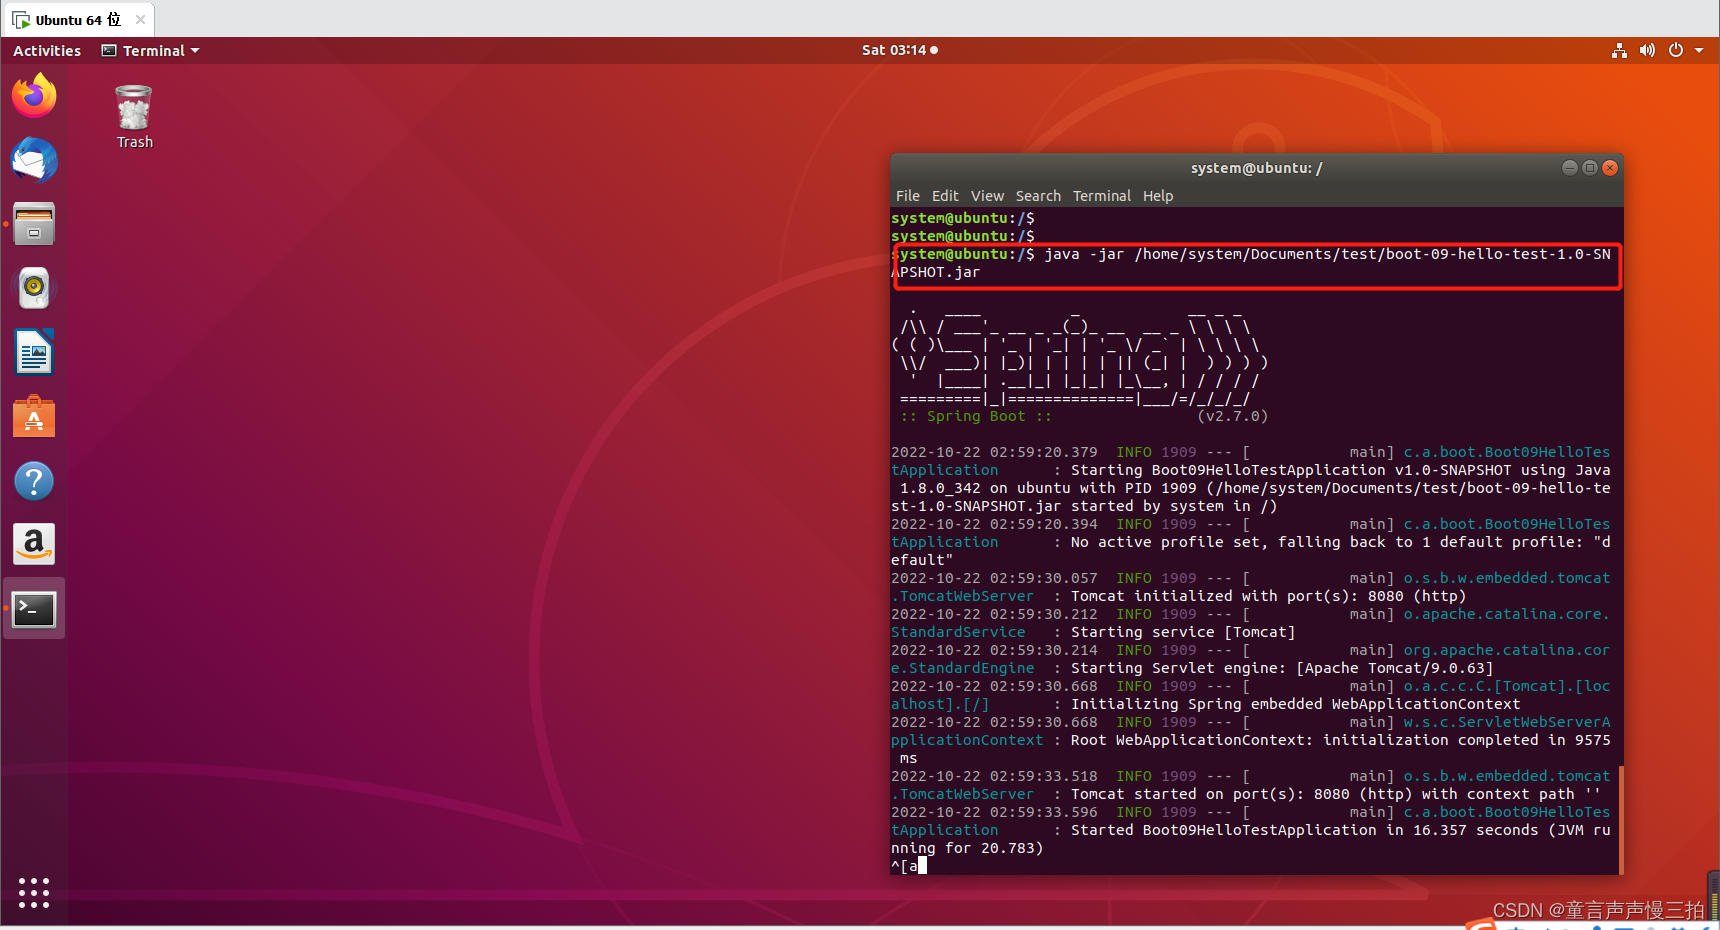Open the Terminal indicator in top bar
The height and width of the screenshot is (930, 1720).
pos(148,50)
